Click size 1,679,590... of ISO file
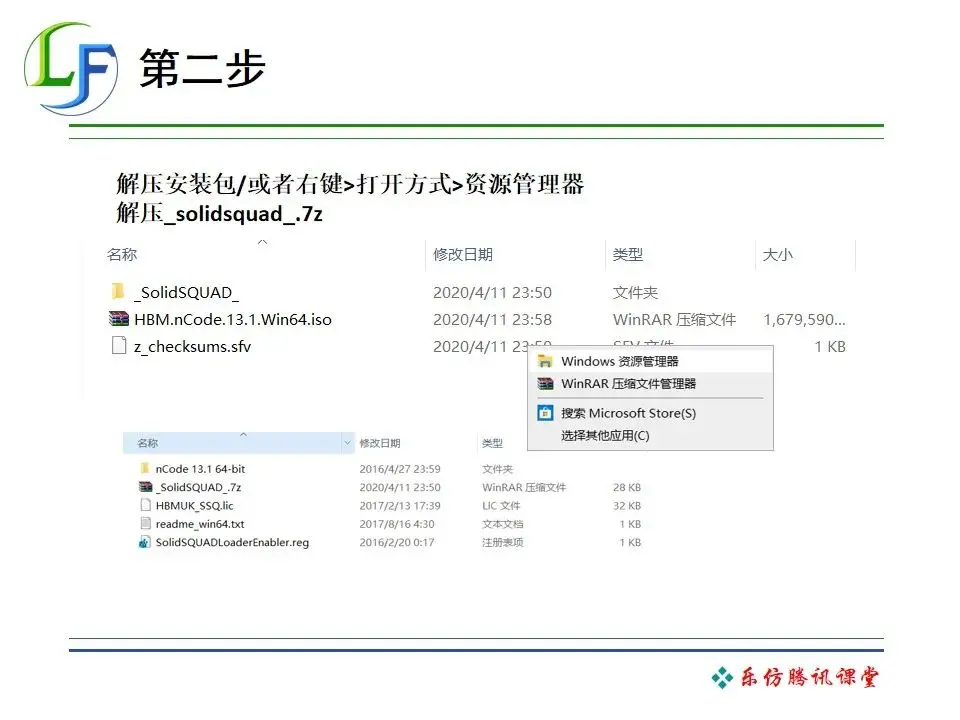Screen dimensions: 960x720 coord(804,320)
